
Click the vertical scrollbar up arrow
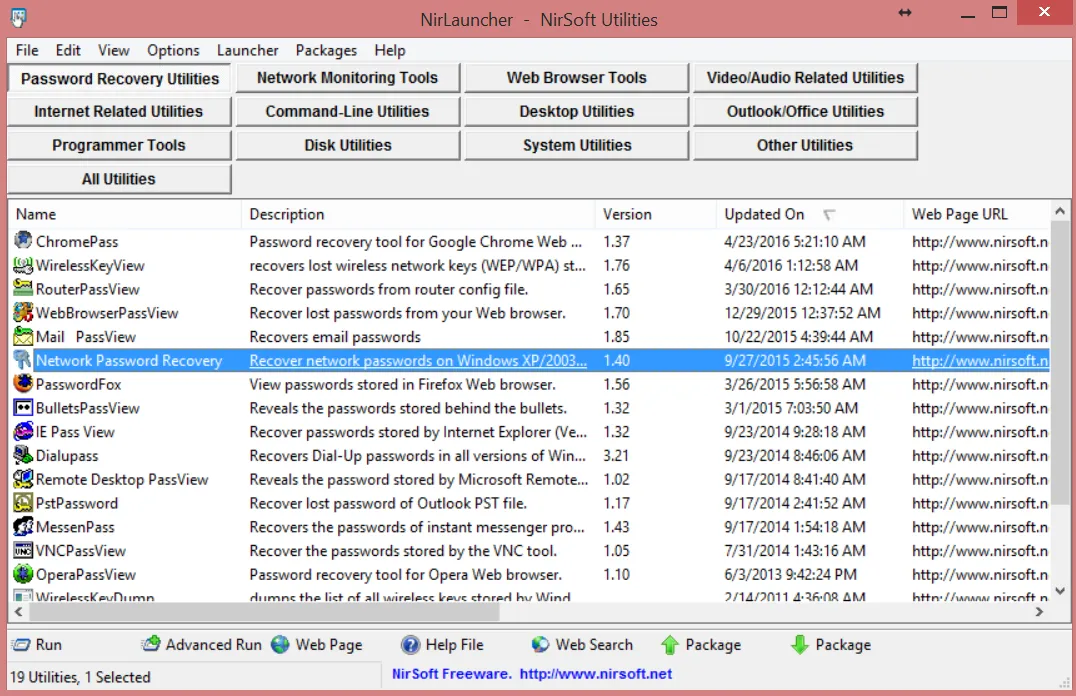click(1060, 211)
